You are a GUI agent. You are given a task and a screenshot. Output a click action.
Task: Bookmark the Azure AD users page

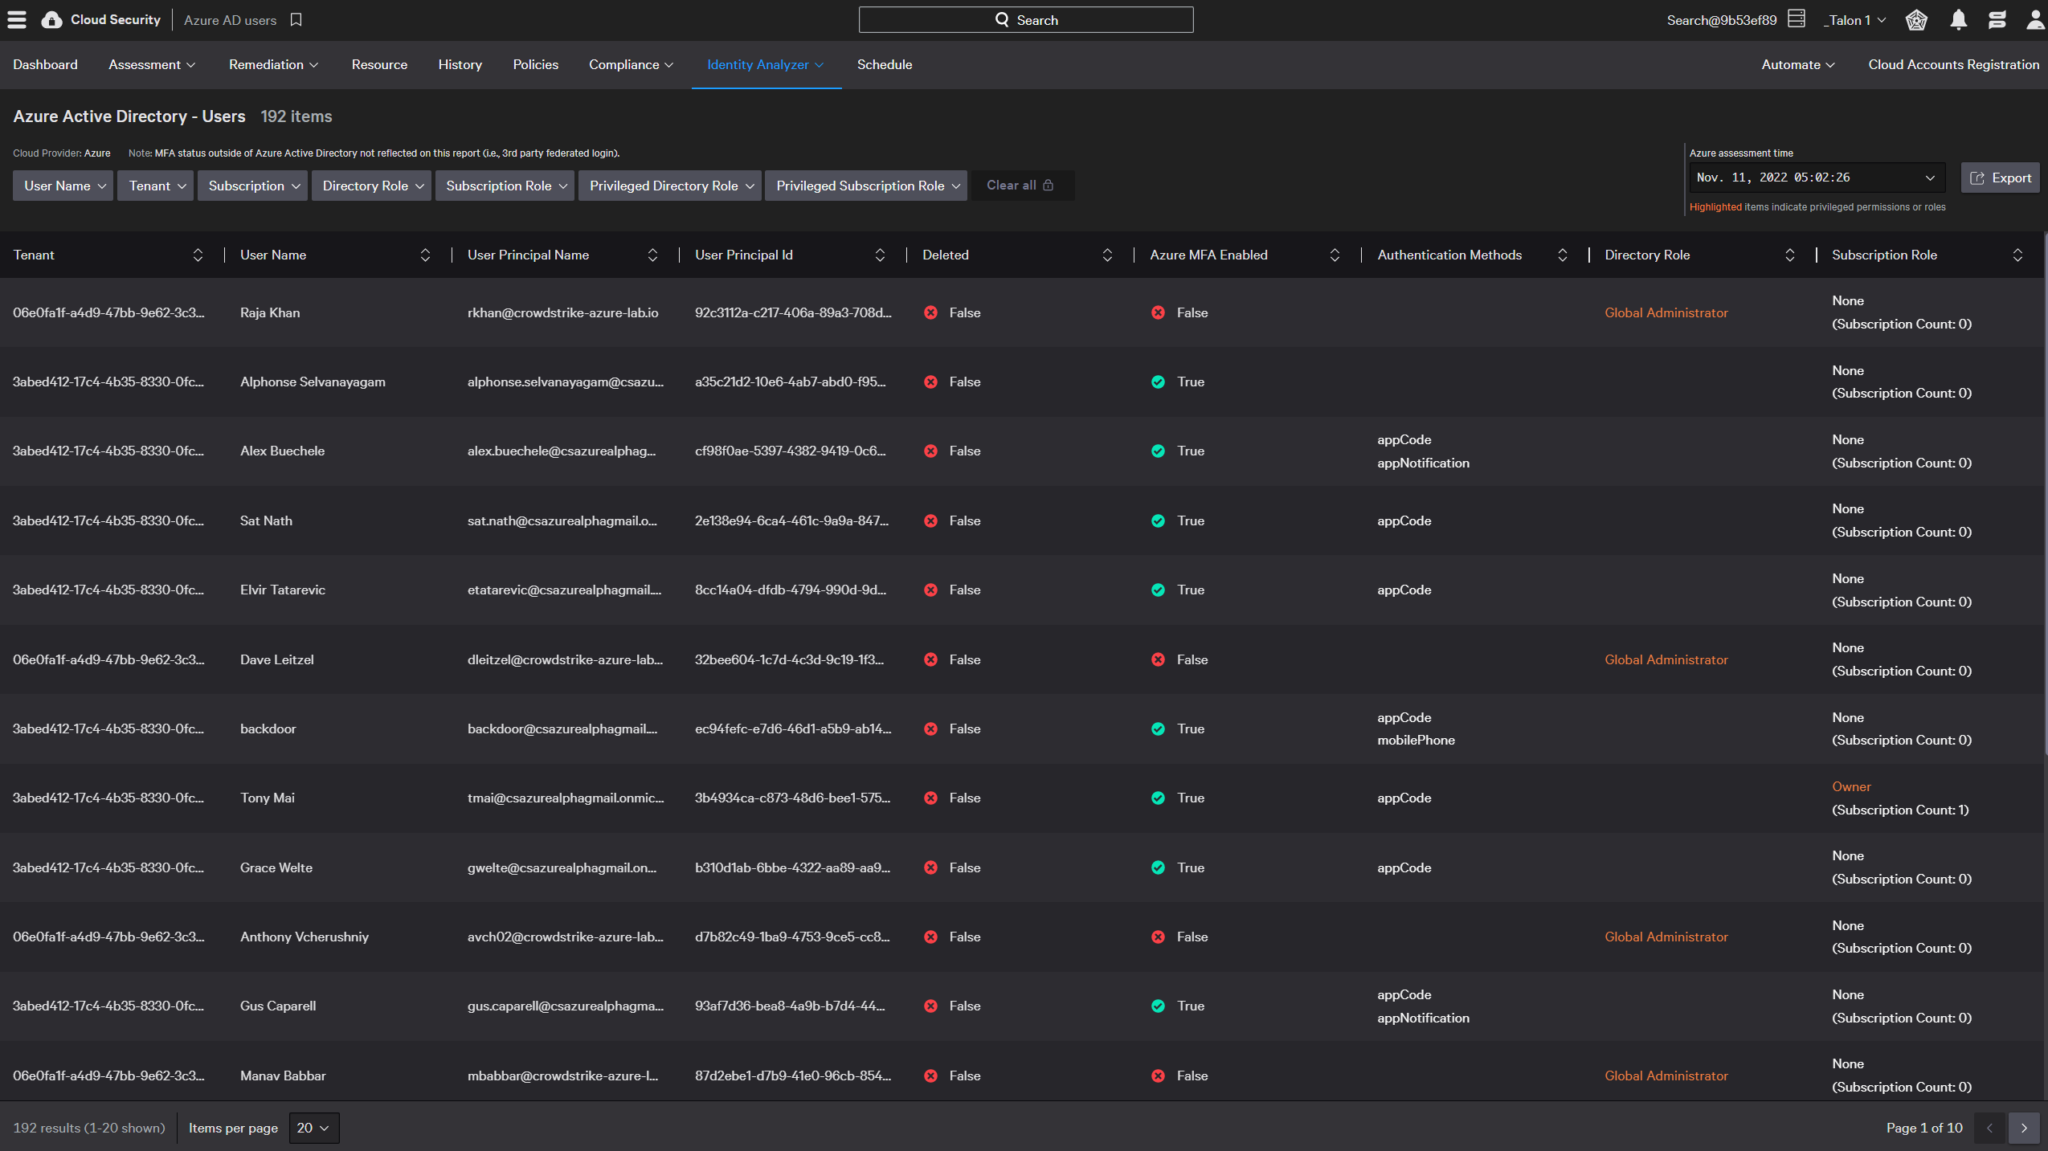tap(294, 19)
